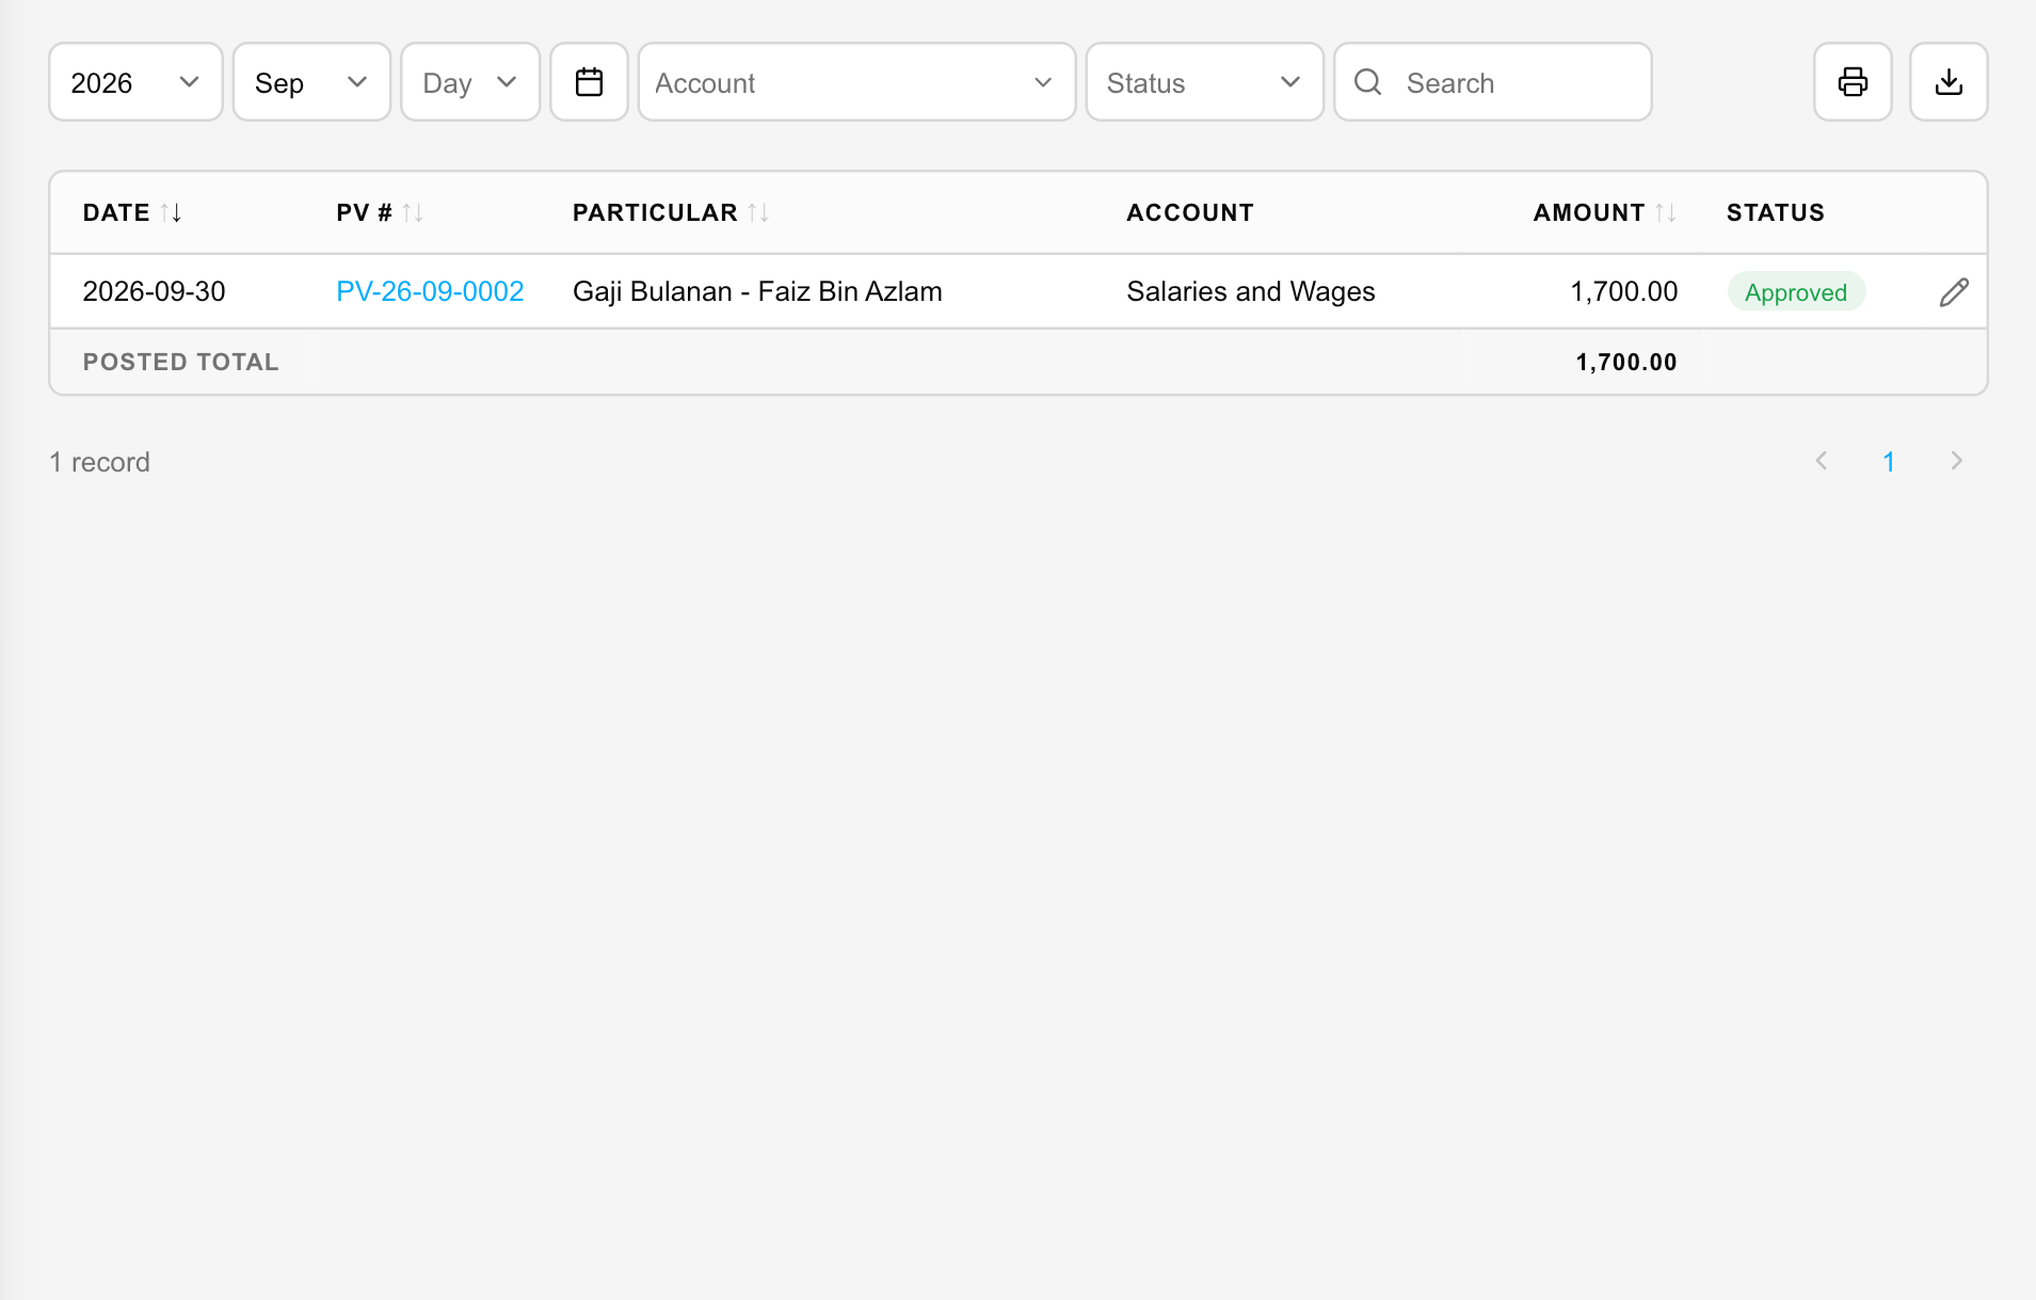Download the voucher list export
Image resolution: width=2036 pixels, height=1300 pixels.
(x=1948, y=82)
